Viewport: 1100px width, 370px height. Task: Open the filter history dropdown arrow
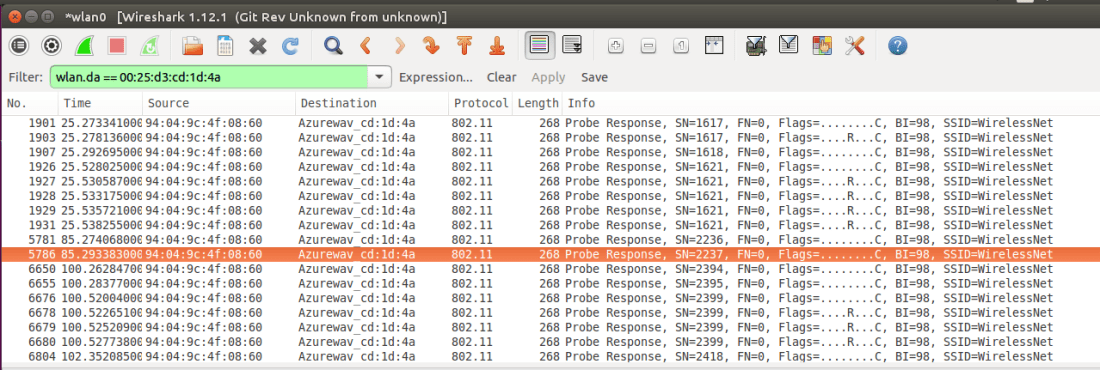(x=380, y=77)
